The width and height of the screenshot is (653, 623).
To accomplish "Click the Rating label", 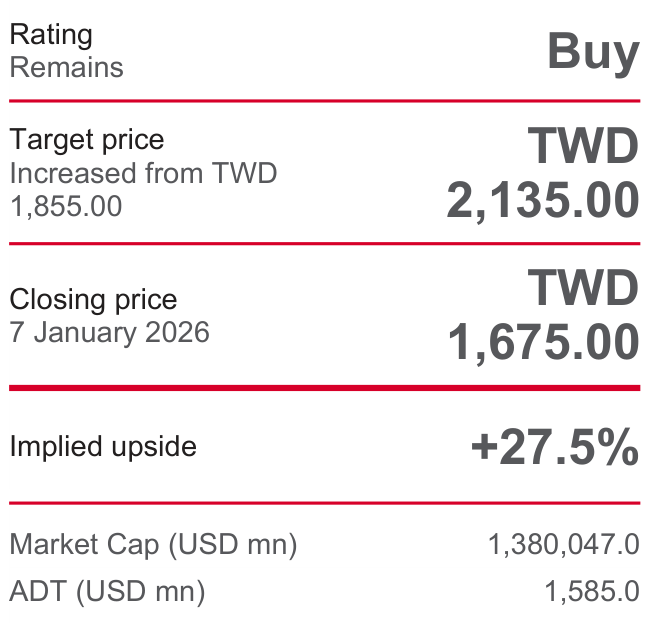I will coord(51,35).
